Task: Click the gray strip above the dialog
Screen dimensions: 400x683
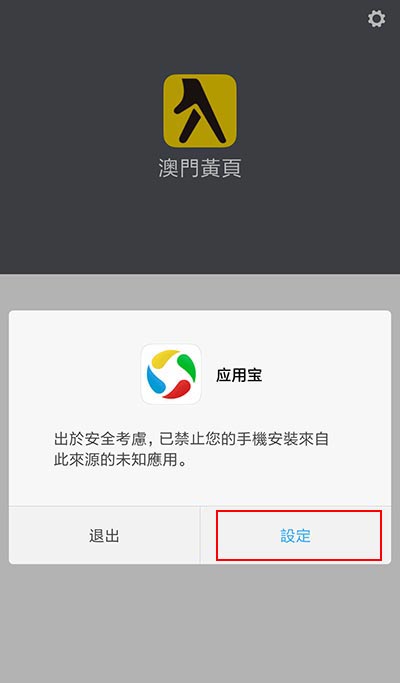Action: pyautogui.click(x=200, y=292)
